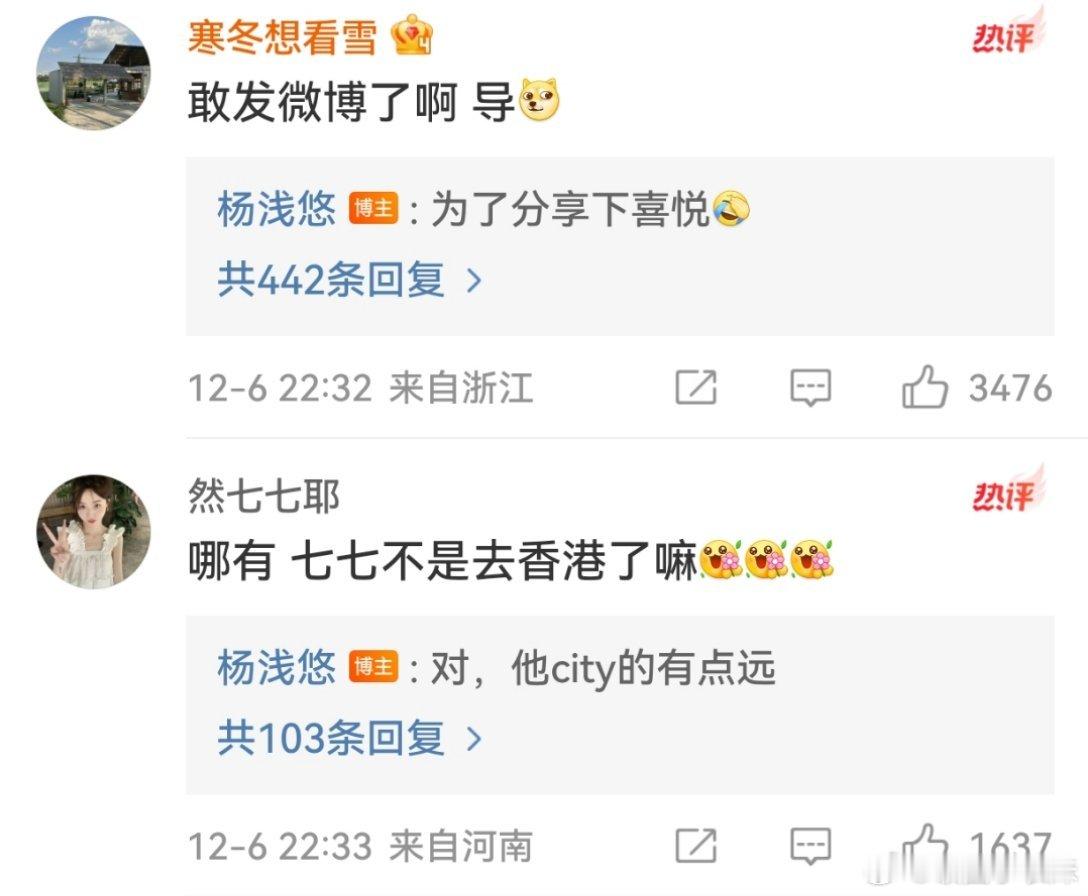1088x896 pixels.
Task: View 然七七耶's avatar photo
Action: (93, 532)
